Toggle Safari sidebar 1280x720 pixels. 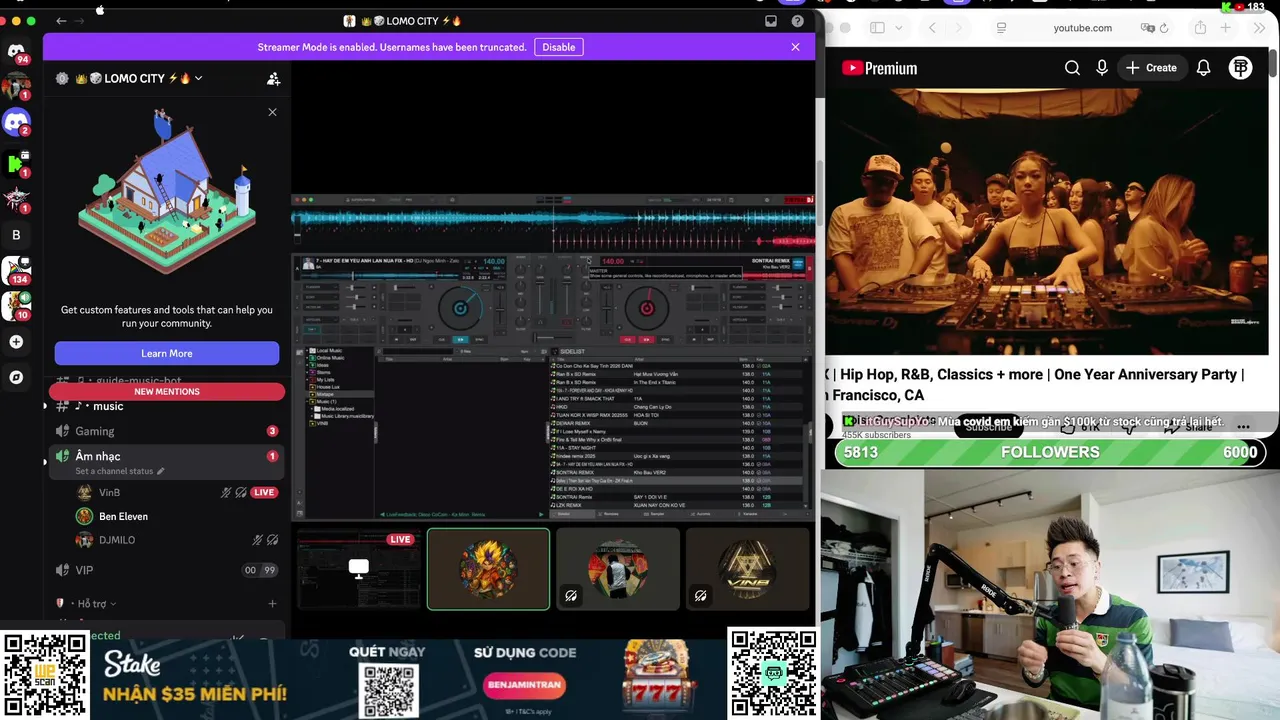(x=877, y=28)
